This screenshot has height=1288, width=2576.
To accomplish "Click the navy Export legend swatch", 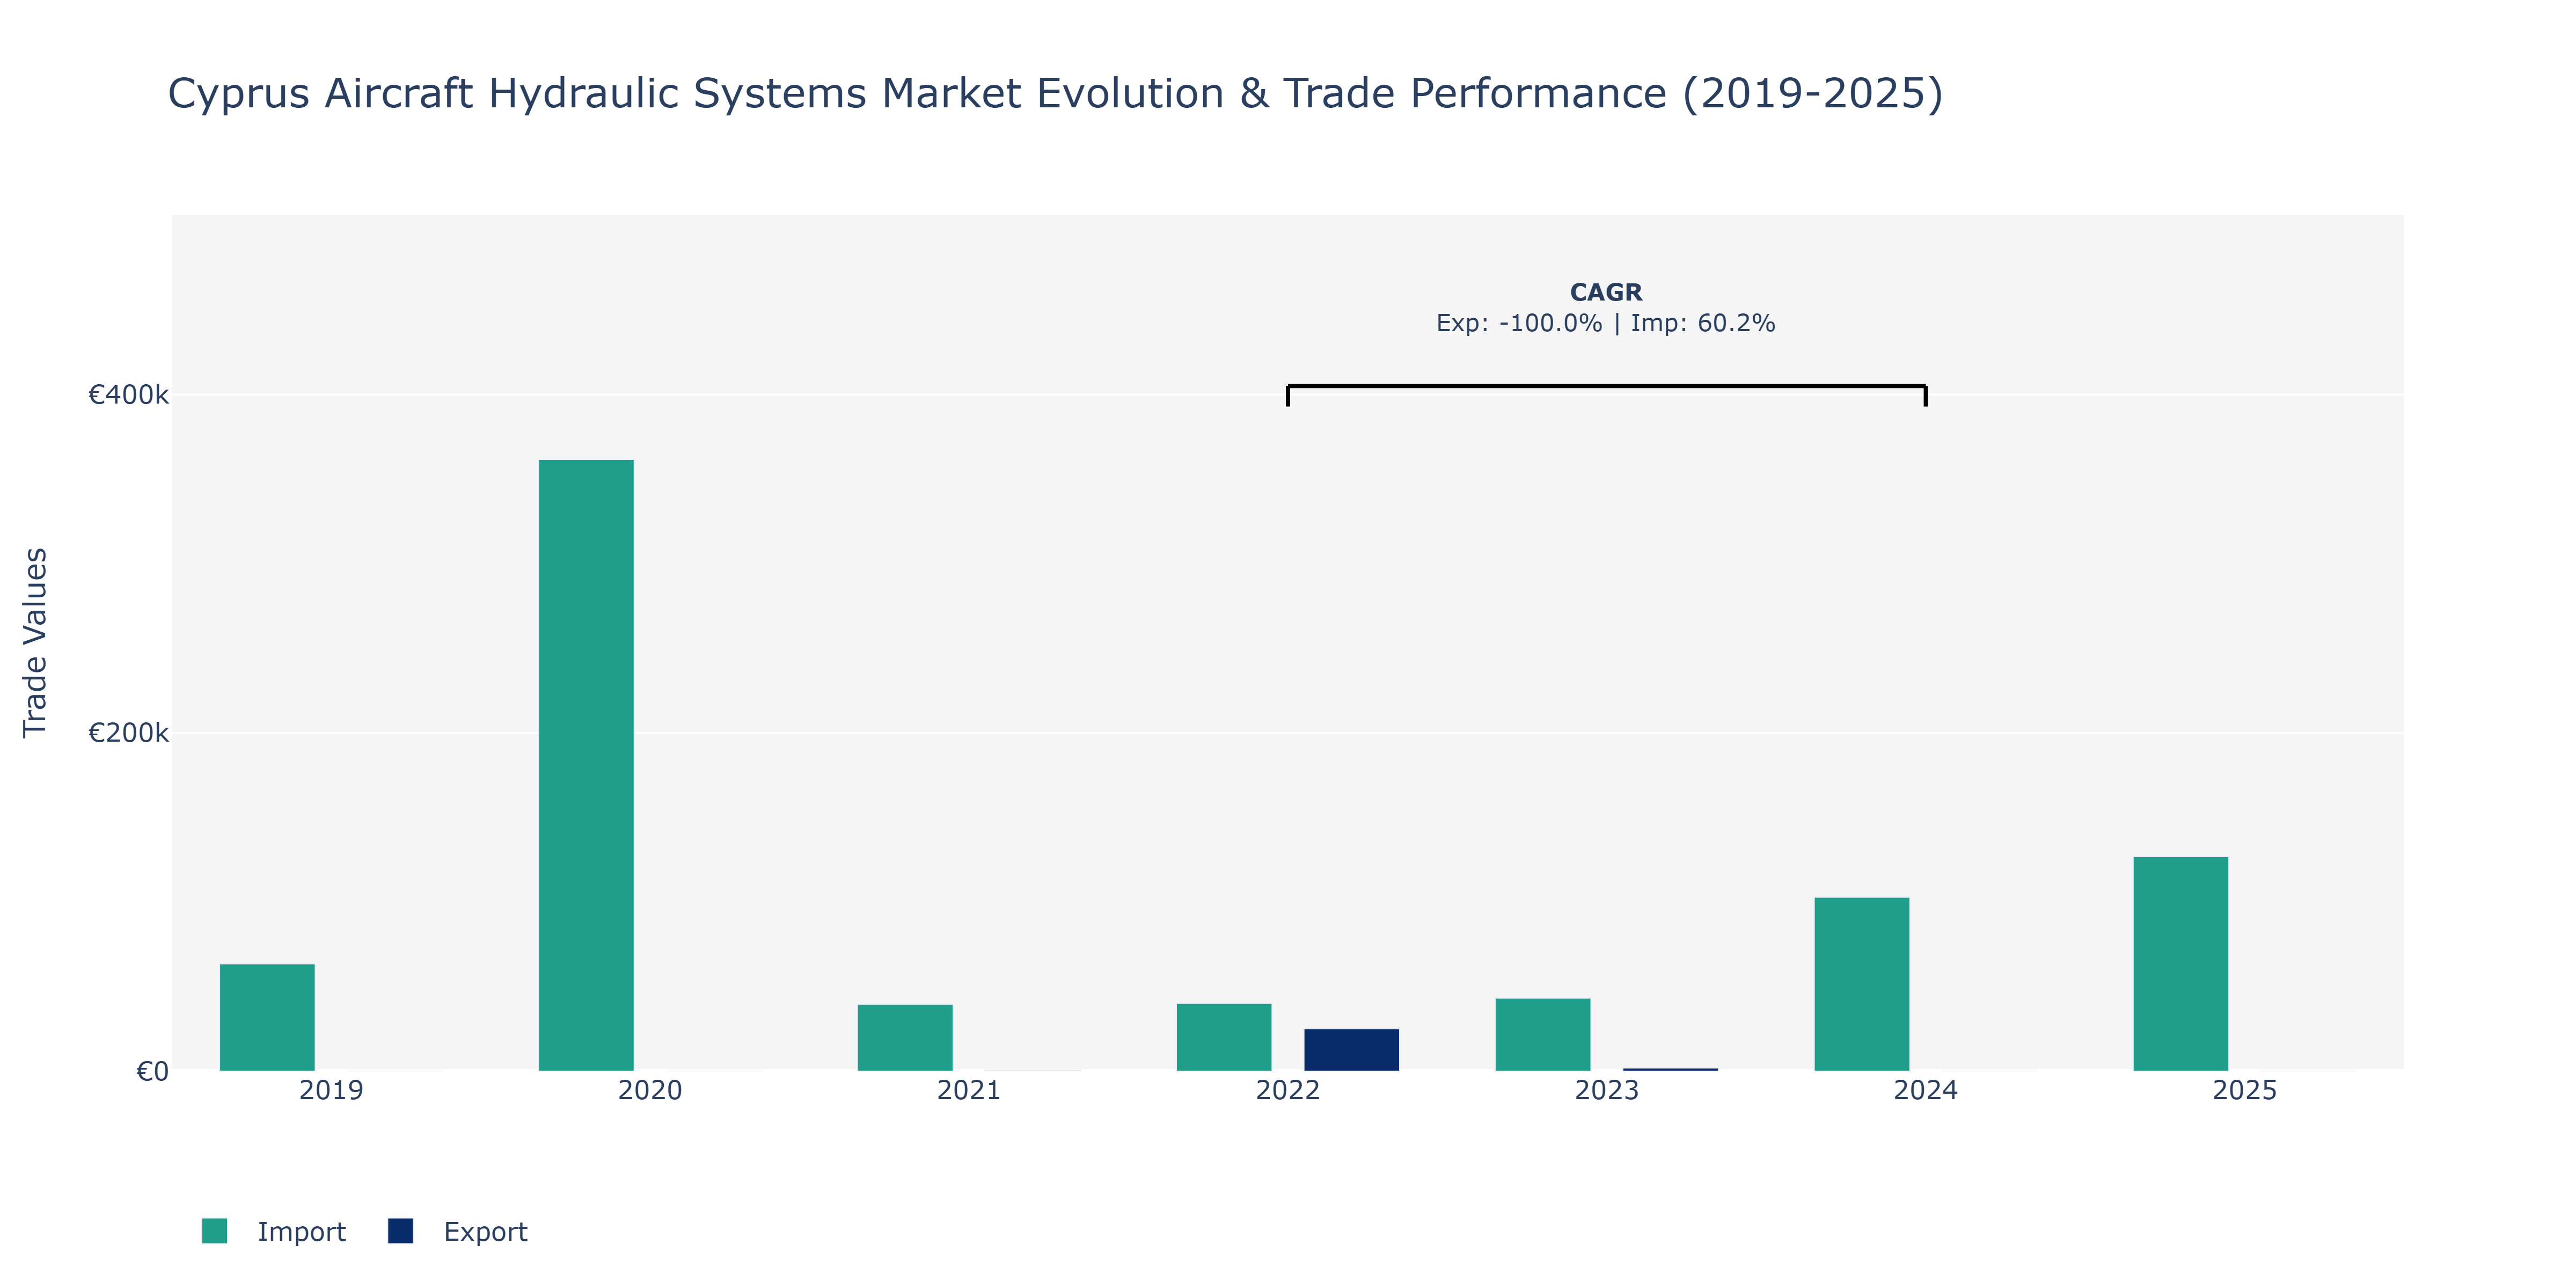I will coord(400,1231).
